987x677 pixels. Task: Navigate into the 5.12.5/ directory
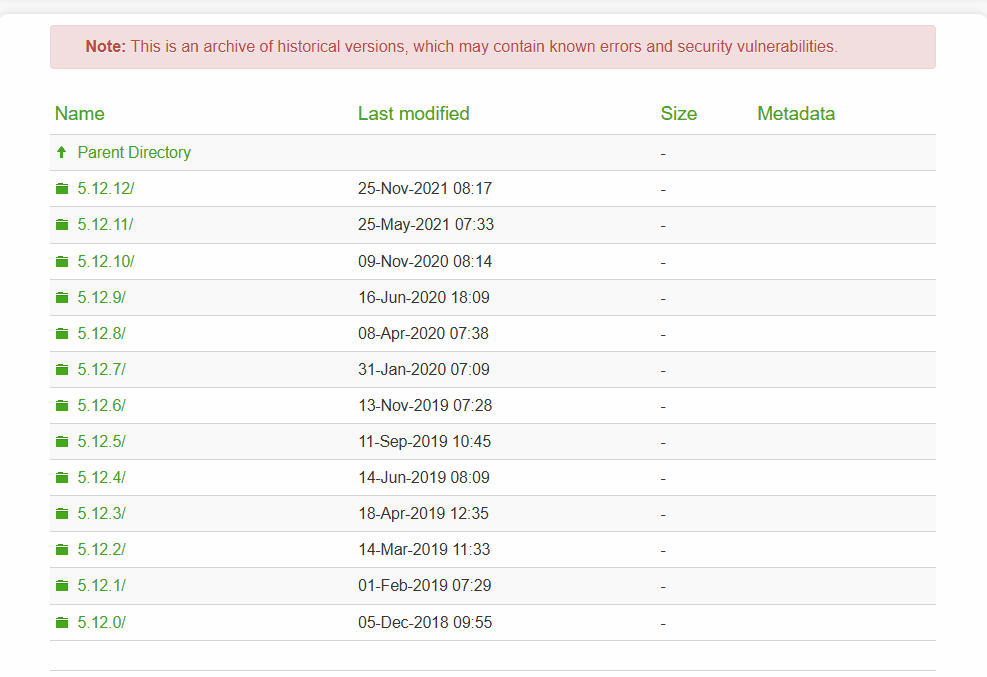coord(101,442)
